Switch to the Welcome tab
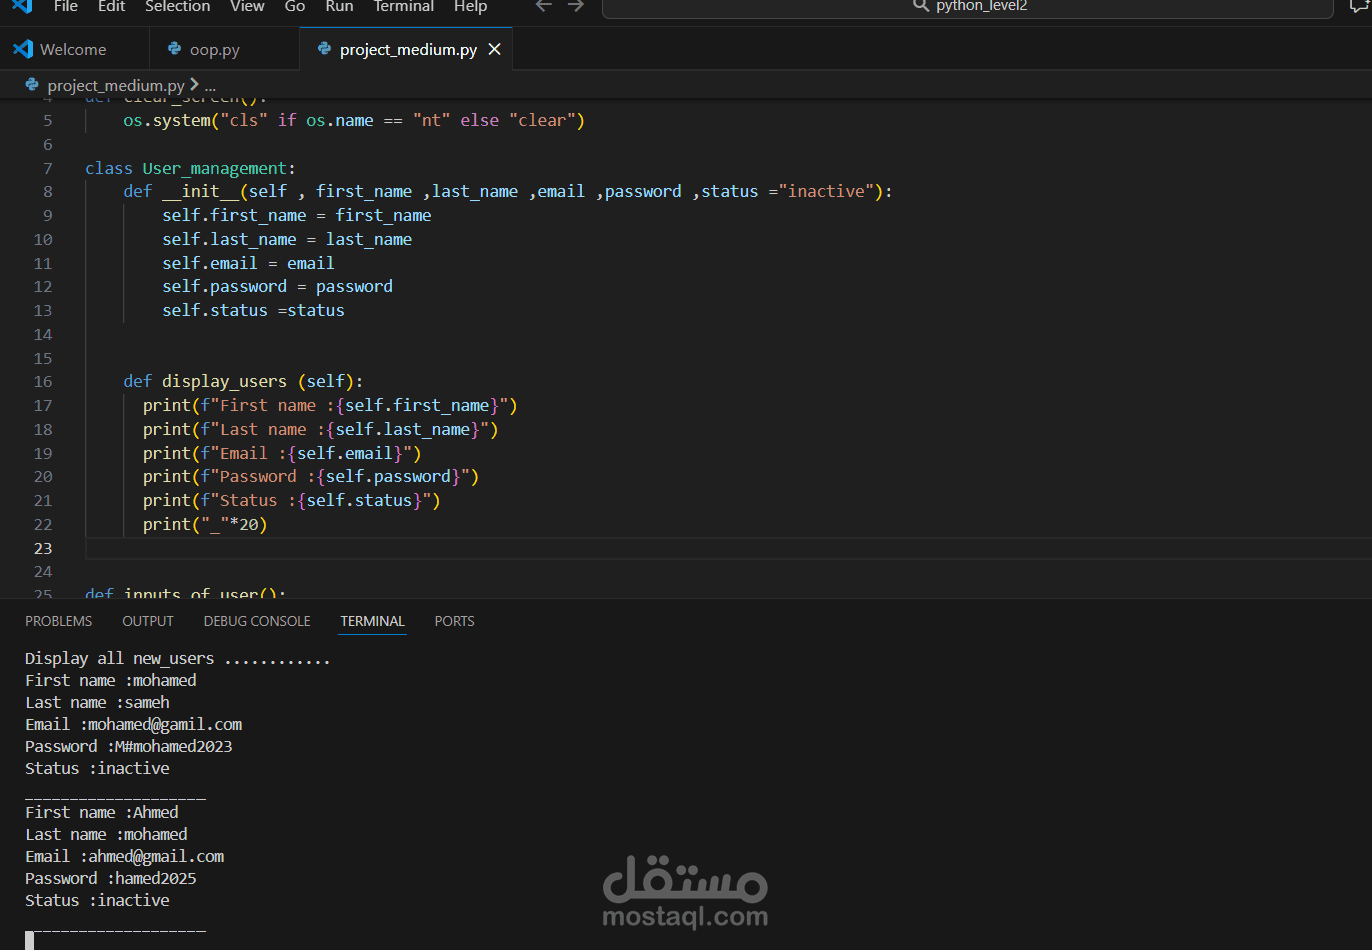 (x=75, y=49)
